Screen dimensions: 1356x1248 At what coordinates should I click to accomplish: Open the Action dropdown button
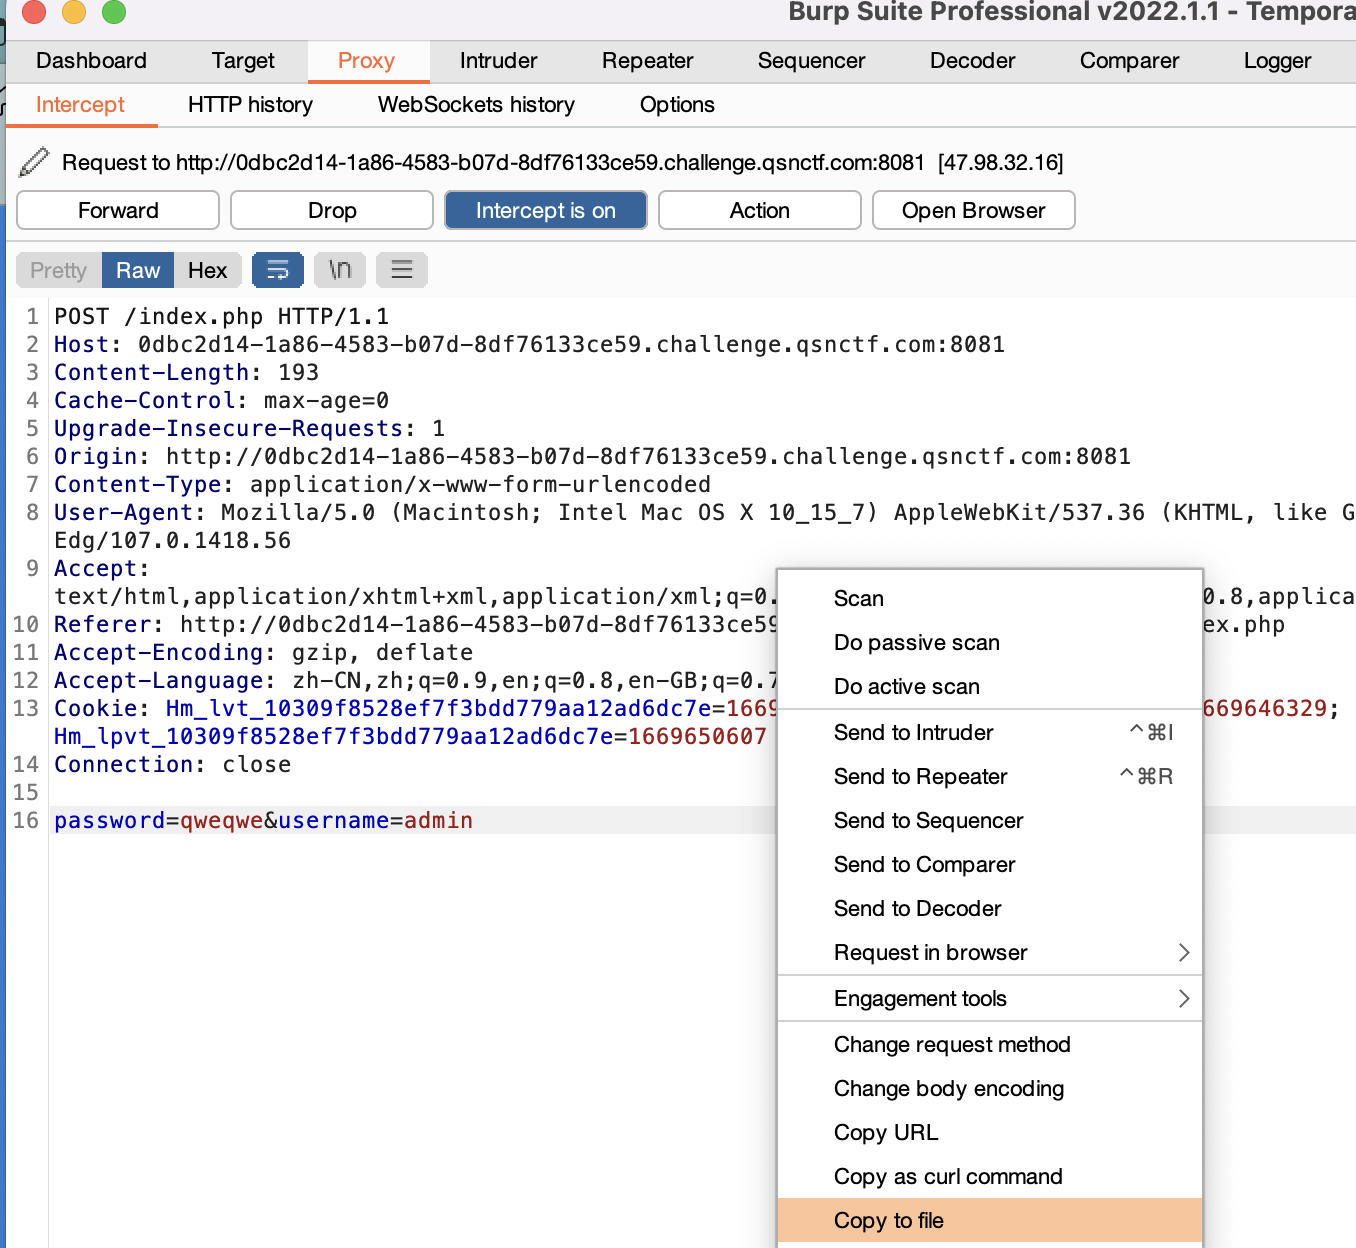[x=760, y=210]
